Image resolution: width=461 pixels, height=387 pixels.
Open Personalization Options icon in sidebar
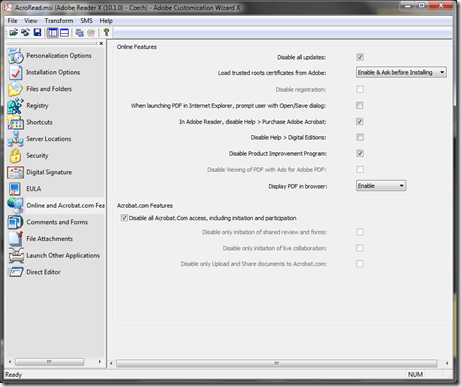point(15,56)
